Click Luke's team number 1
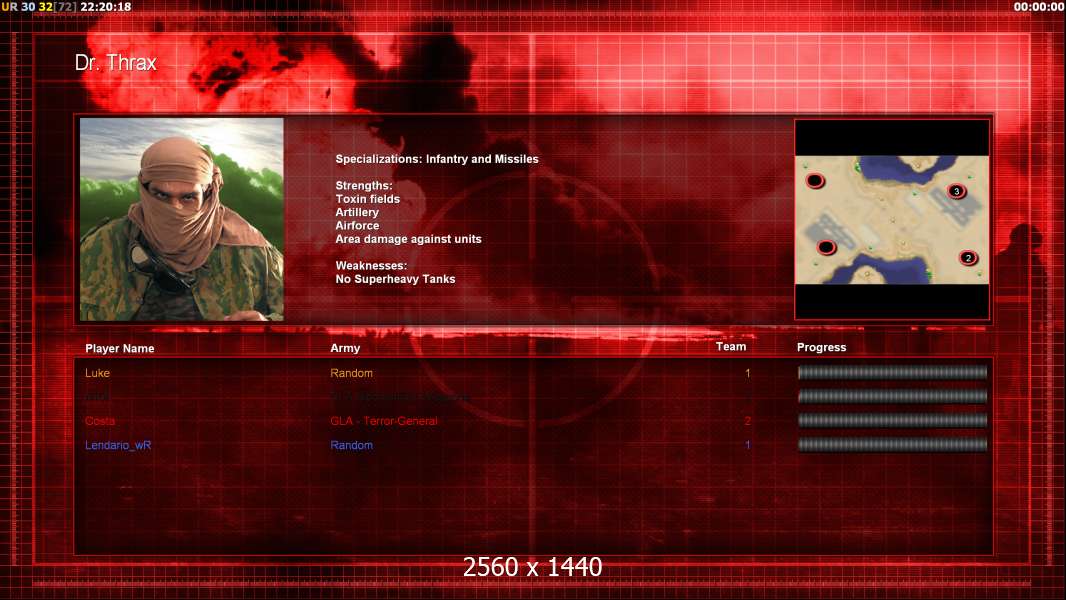The image size is (1066, 600). [747, 373]
